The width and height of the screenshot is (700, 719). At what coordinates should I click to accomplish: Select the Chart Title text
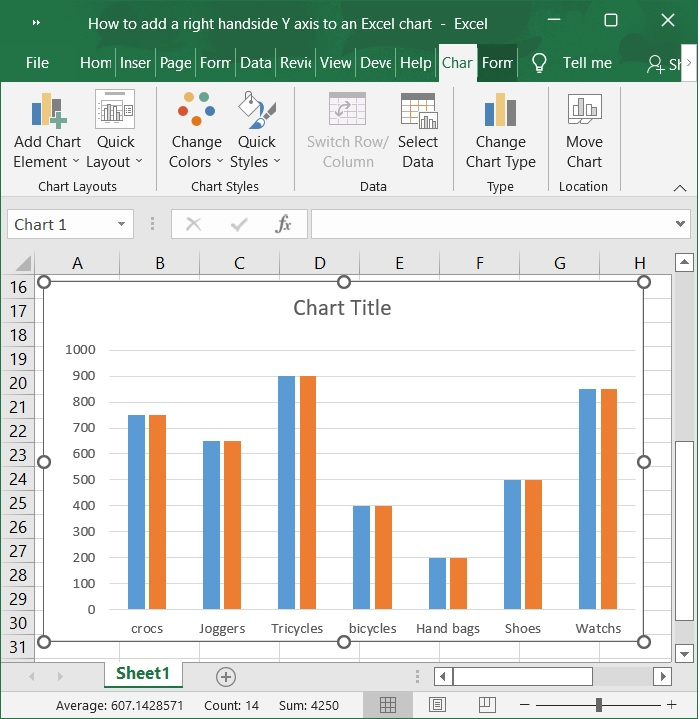coord(342,308)
